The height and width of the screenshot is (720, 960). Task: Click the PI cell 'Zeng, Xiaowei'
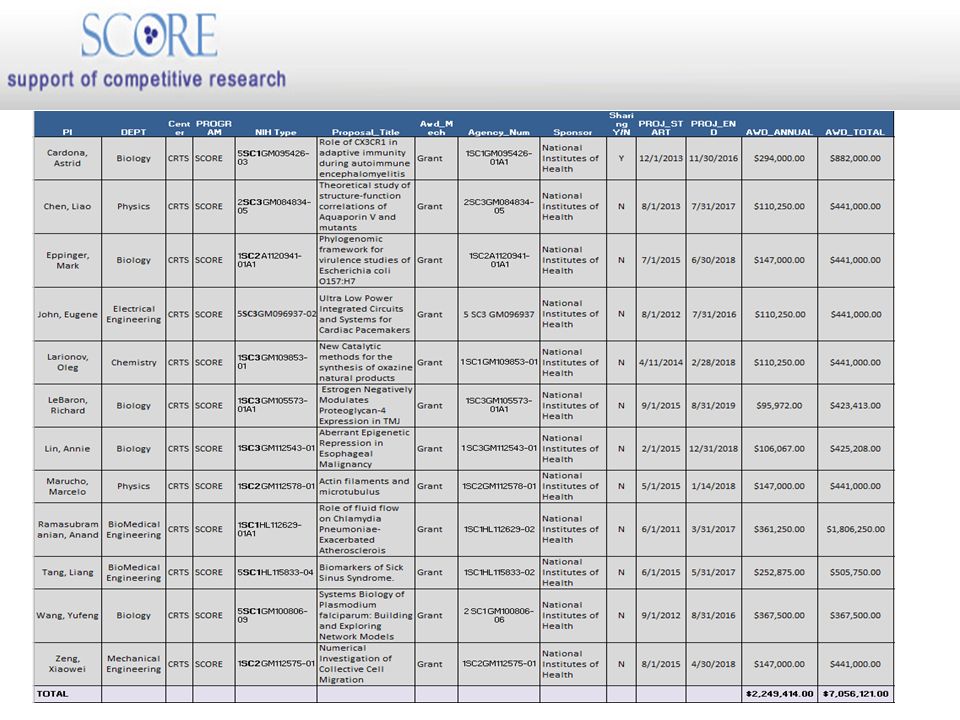67,664
